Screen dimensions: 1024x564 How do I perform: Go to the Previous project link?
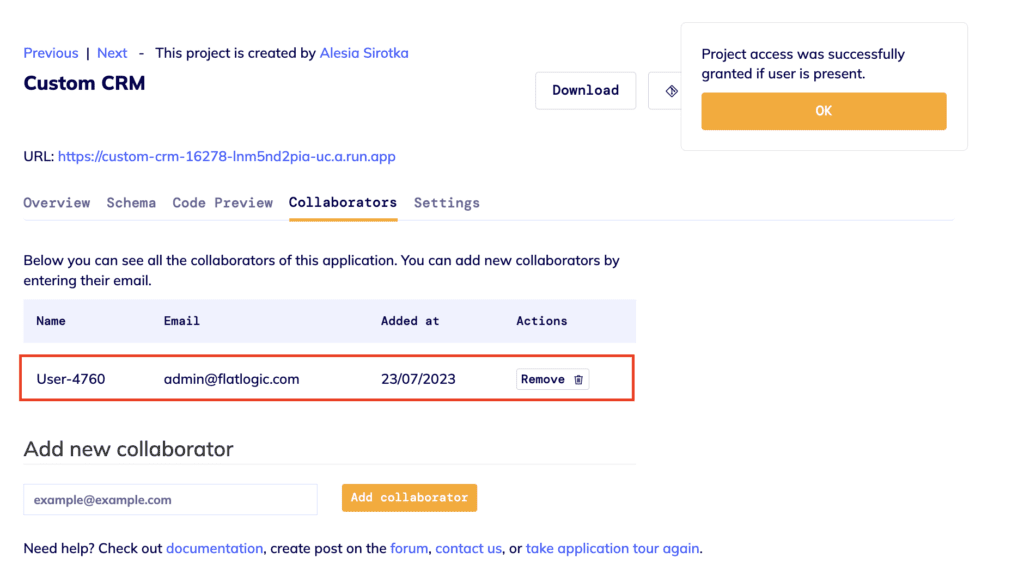click(x=51, y=53)
